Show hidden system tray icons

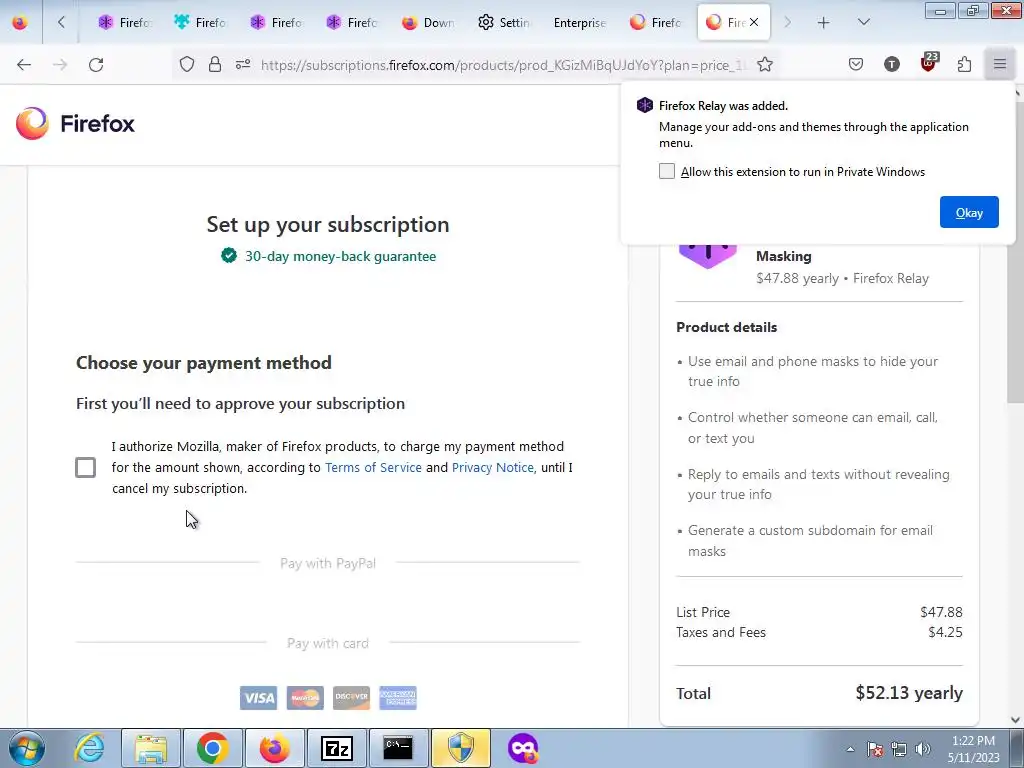tap(850, 749)
